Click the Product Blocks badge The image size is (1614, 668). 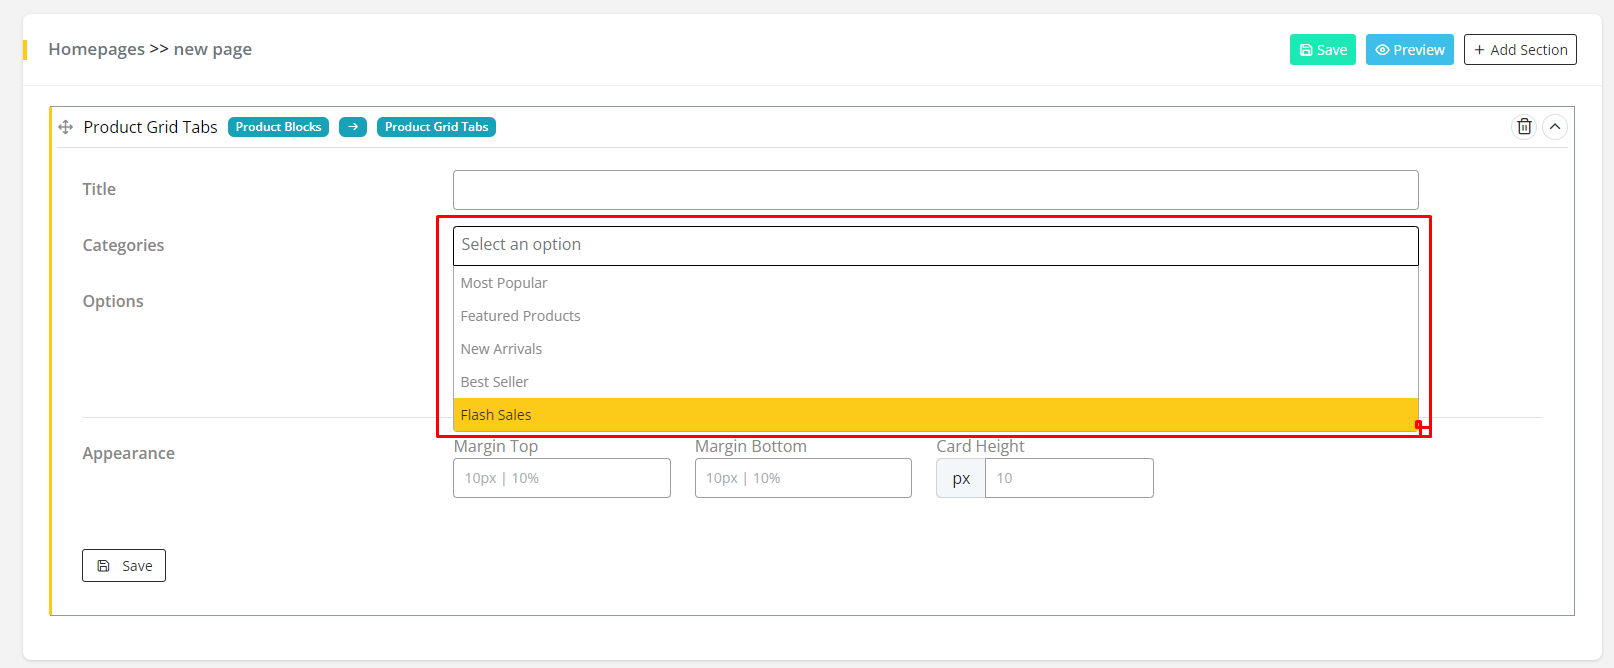pos(278,127)
